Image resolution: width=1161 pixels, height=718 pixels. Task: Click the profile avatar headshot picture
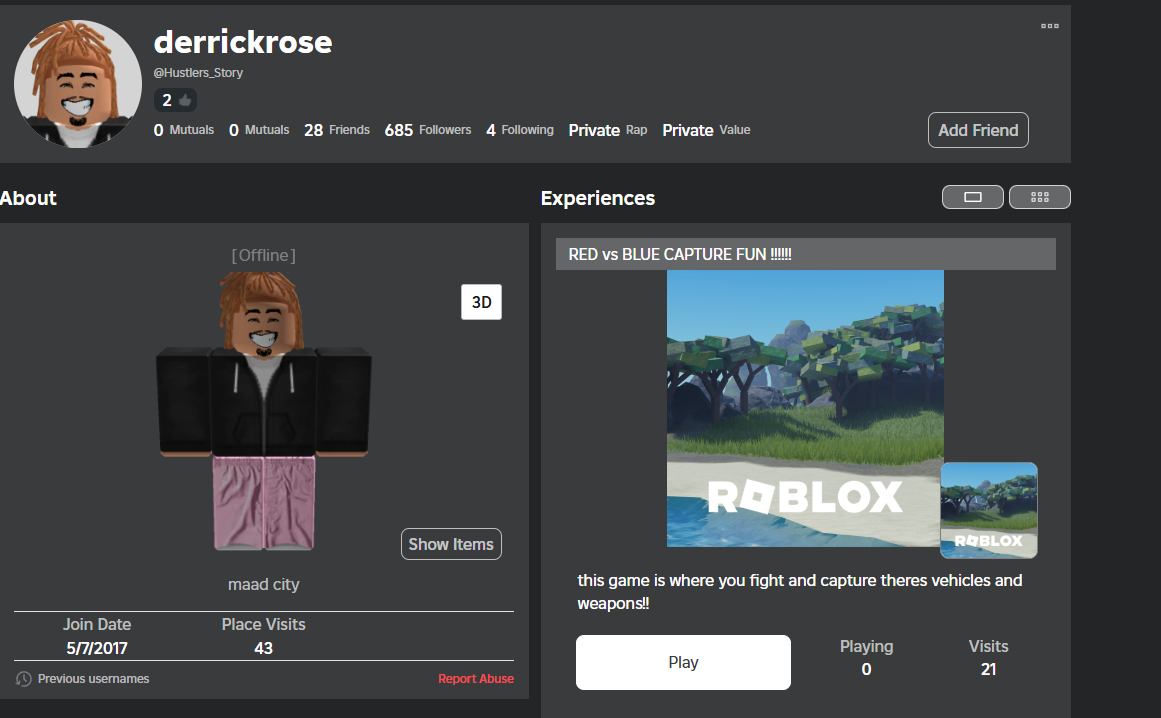78,84
